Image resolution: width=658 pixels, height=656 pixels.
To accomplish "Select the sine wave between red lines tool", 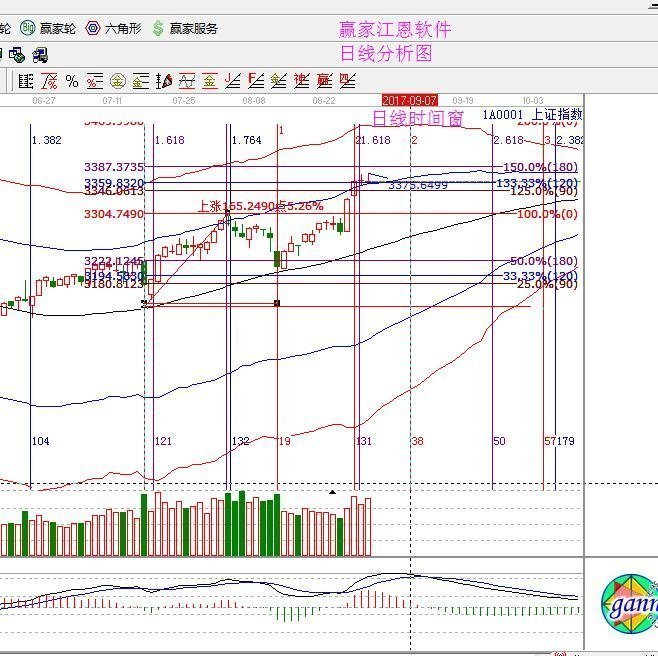I will pyautogui.click(x=187, y=81).
